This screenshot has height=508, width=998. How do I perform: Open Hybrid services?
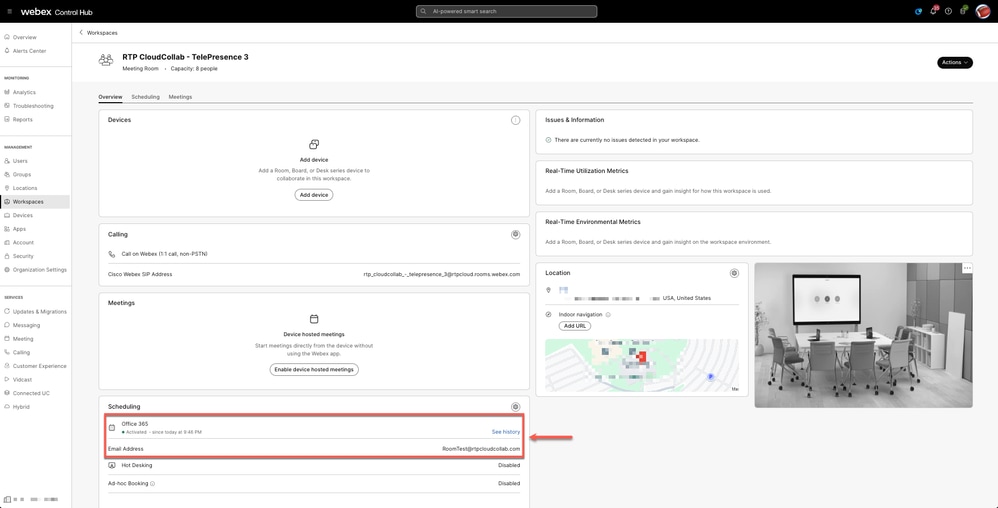pos(21,407)
